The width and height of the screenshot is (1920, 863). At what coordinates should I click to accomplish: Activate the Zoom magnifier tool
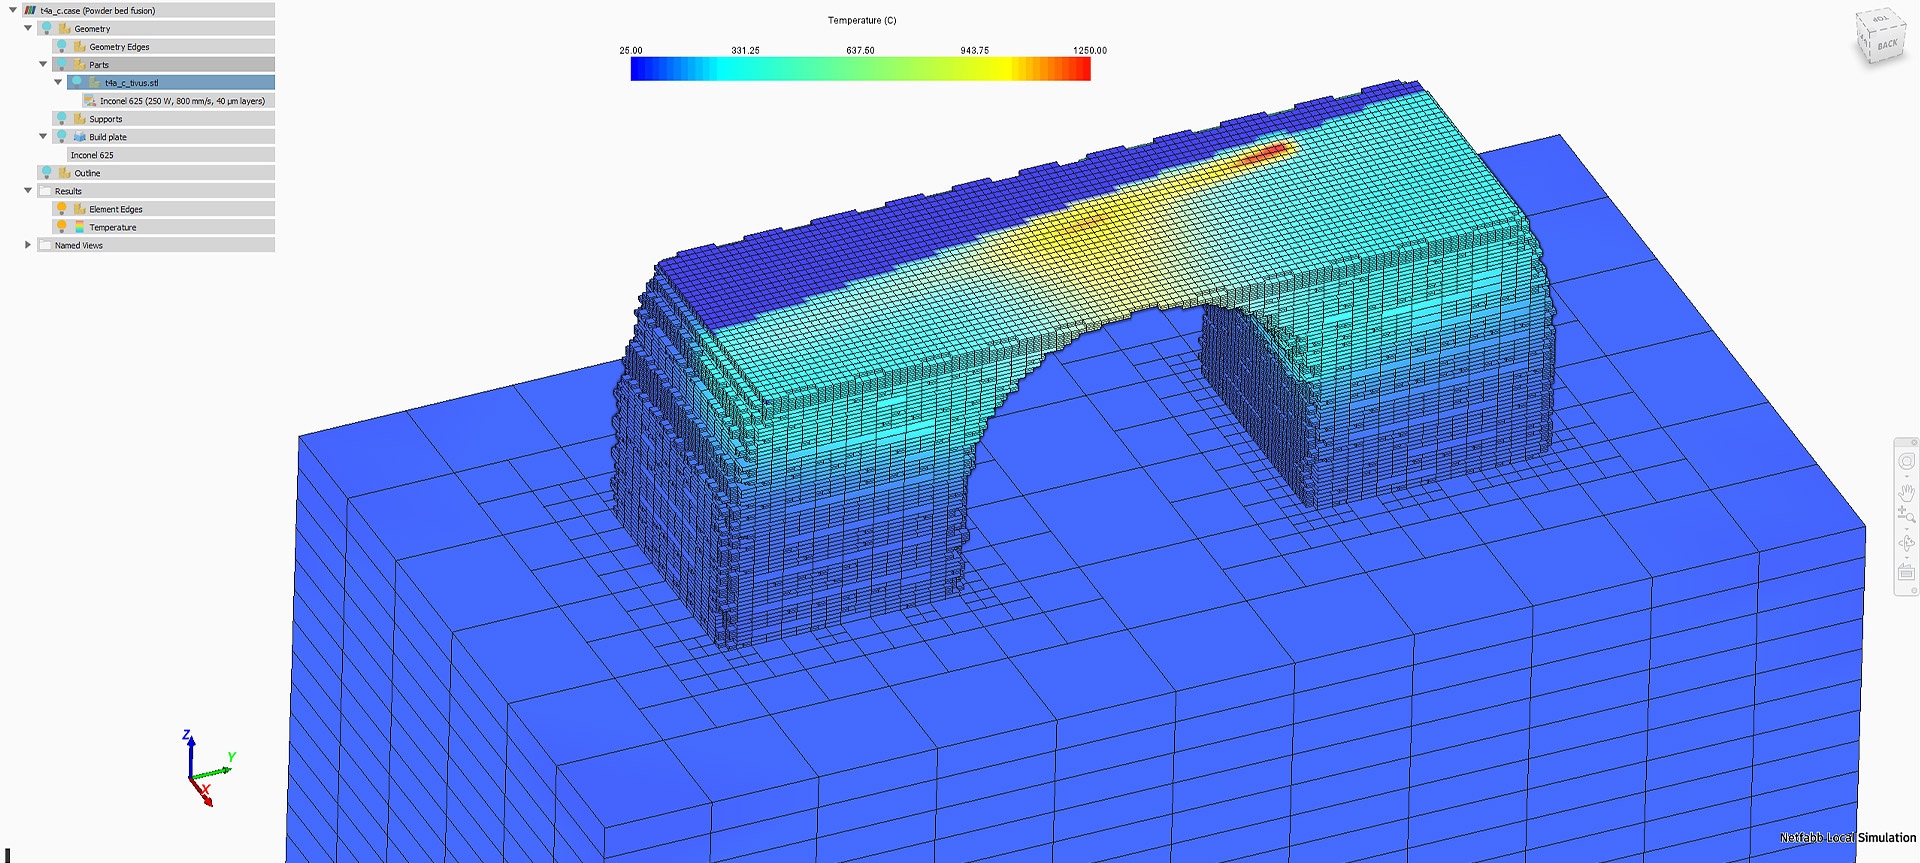pyautogui.click(x=1906, y=515)
